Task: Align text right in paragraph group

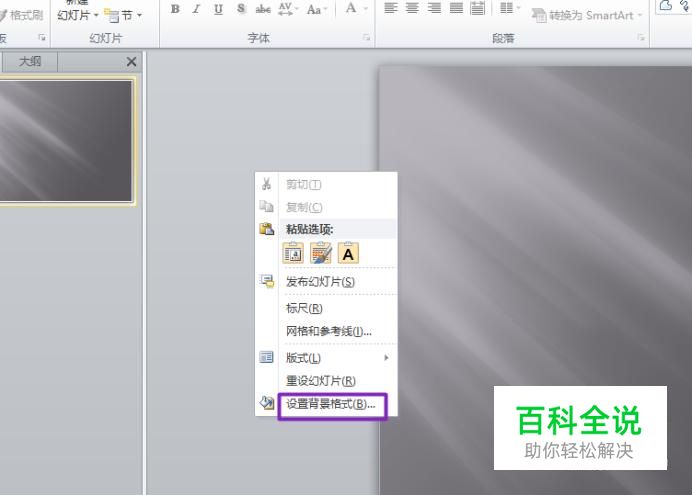Action: (x=434, y=8)
